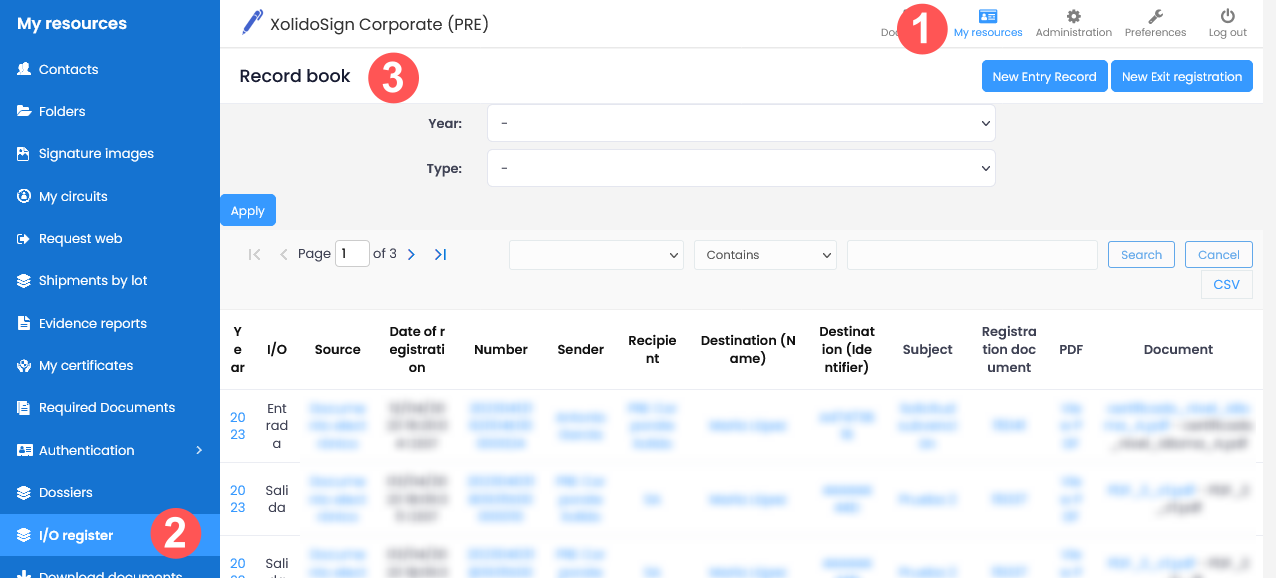Go to the previous page arrow
This screenshot has width=1276, height=578.
[283, 254]
